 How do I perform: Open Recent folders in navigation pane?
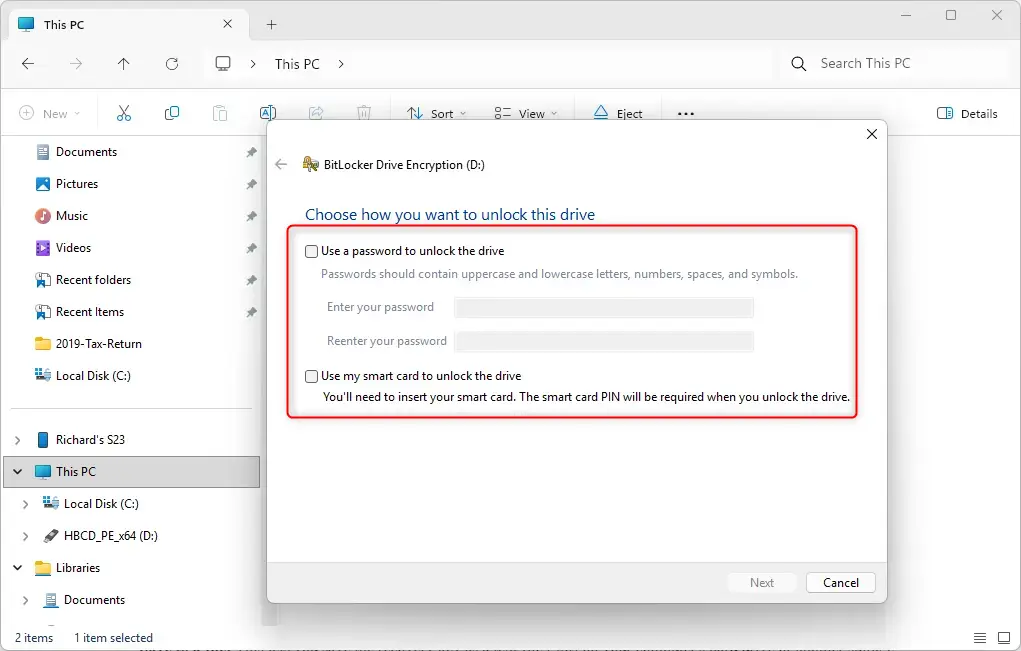[93, 280]
